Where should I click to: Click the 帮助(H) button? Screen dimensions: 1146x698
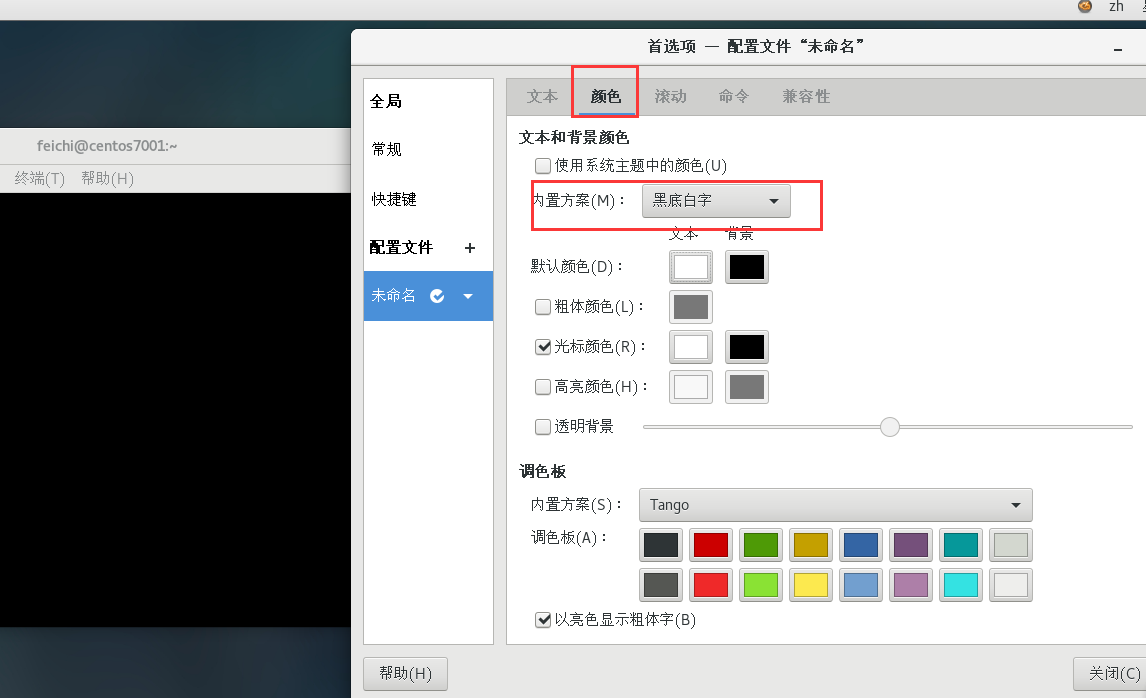[x=405, y=674]
